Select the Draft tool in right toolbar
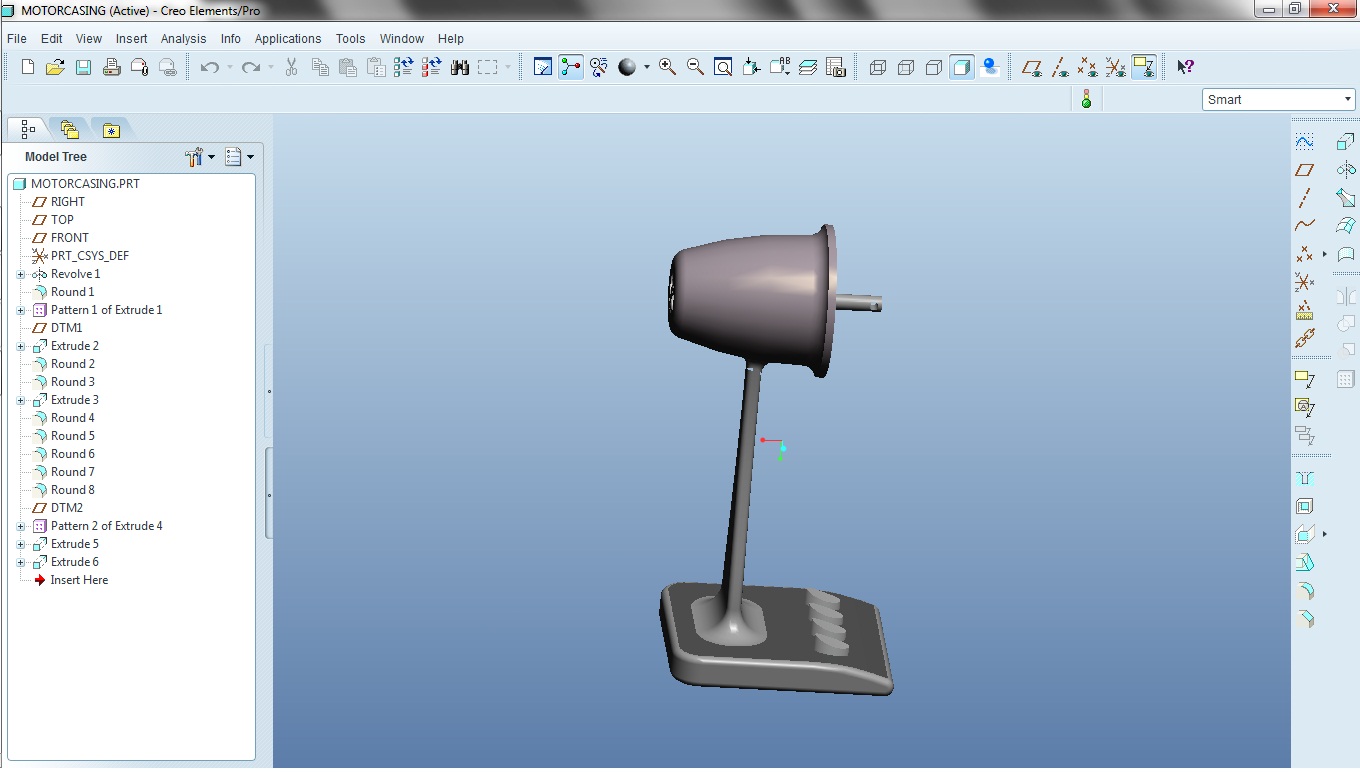This screenshot has height=772, width=1360. (x=1304, y=562)
